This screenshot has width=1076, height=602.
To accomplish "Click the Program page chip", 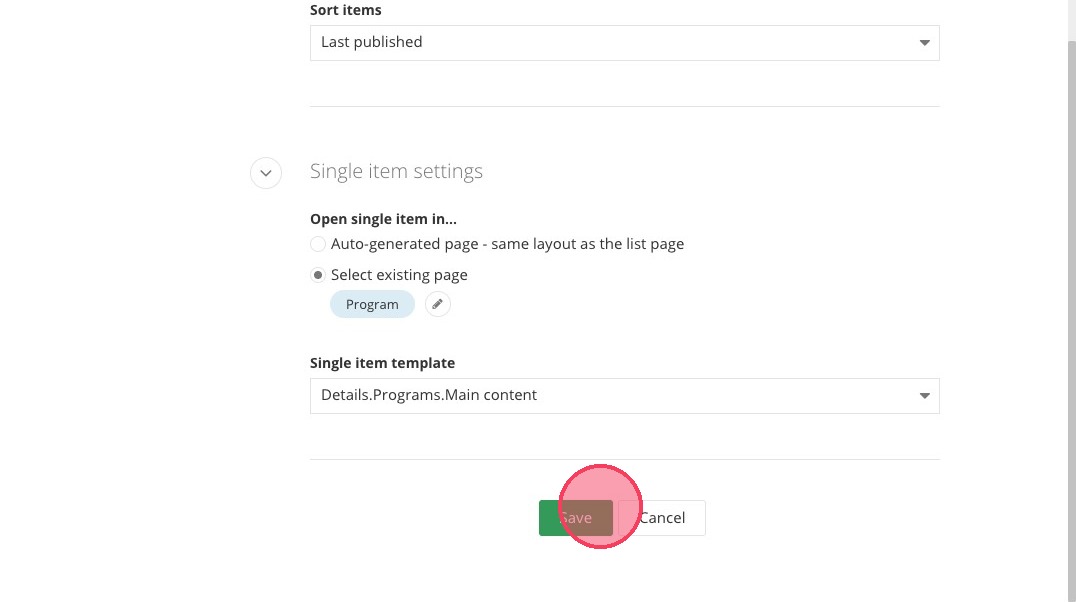I will click(x=372, y=304).
